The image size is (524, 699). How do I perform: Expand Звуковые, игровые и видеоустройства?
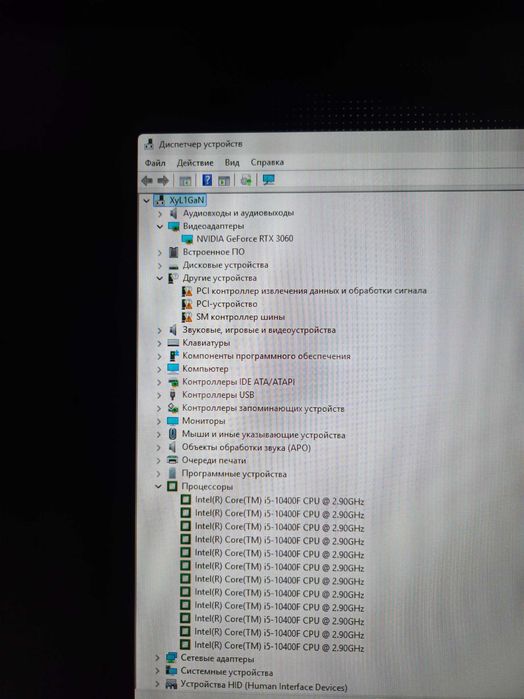click(x=159, y=331)
